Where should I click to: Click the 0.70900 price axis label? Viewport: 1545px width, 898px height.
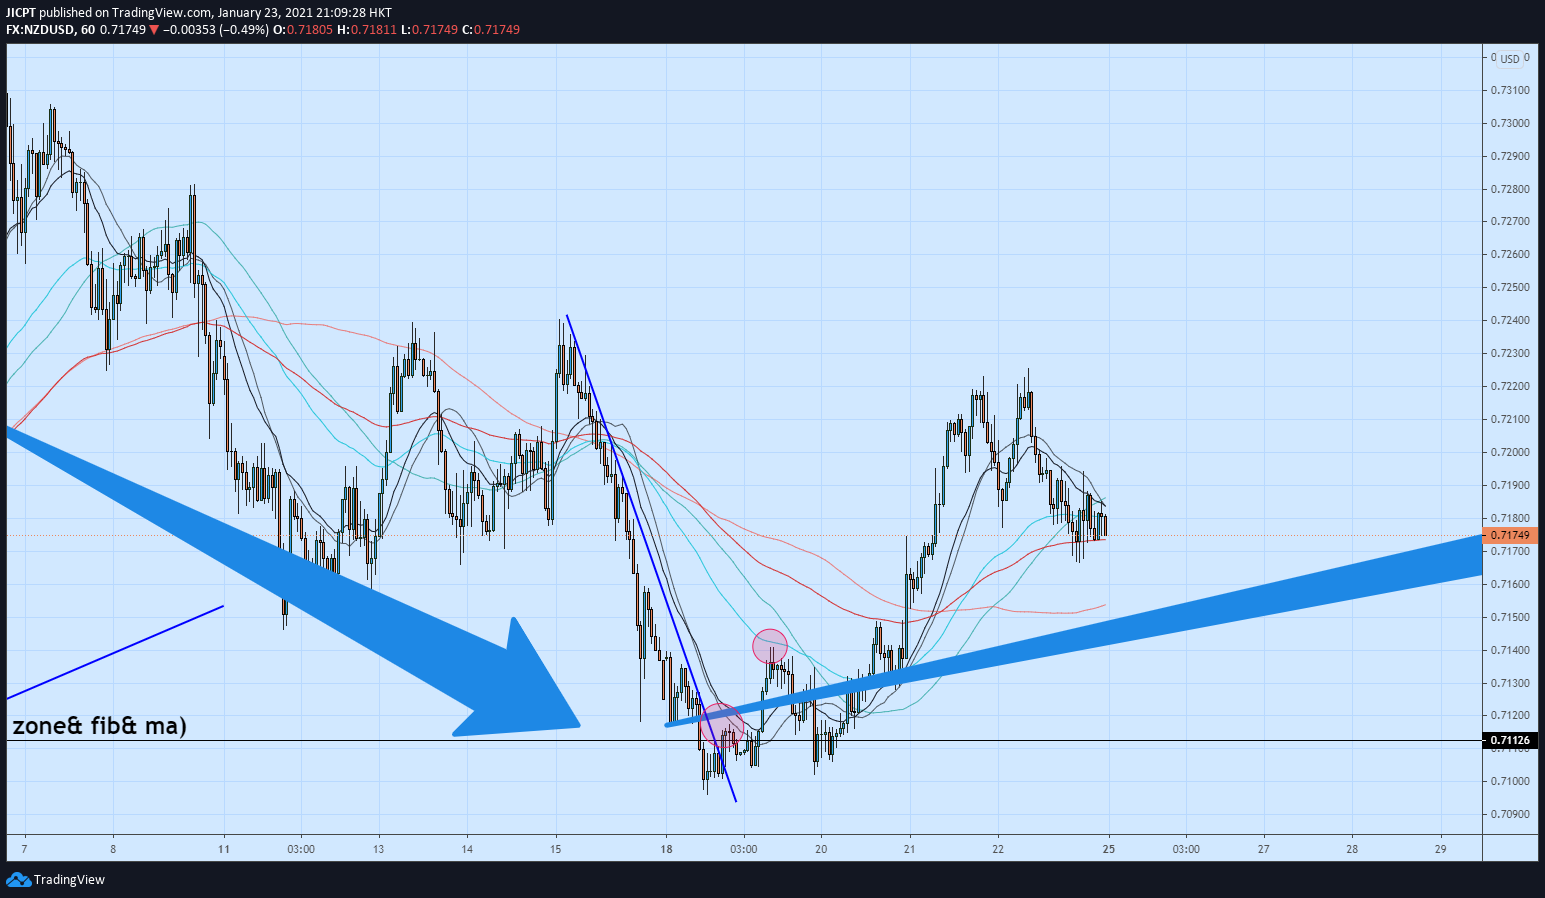click(1509, 814)
